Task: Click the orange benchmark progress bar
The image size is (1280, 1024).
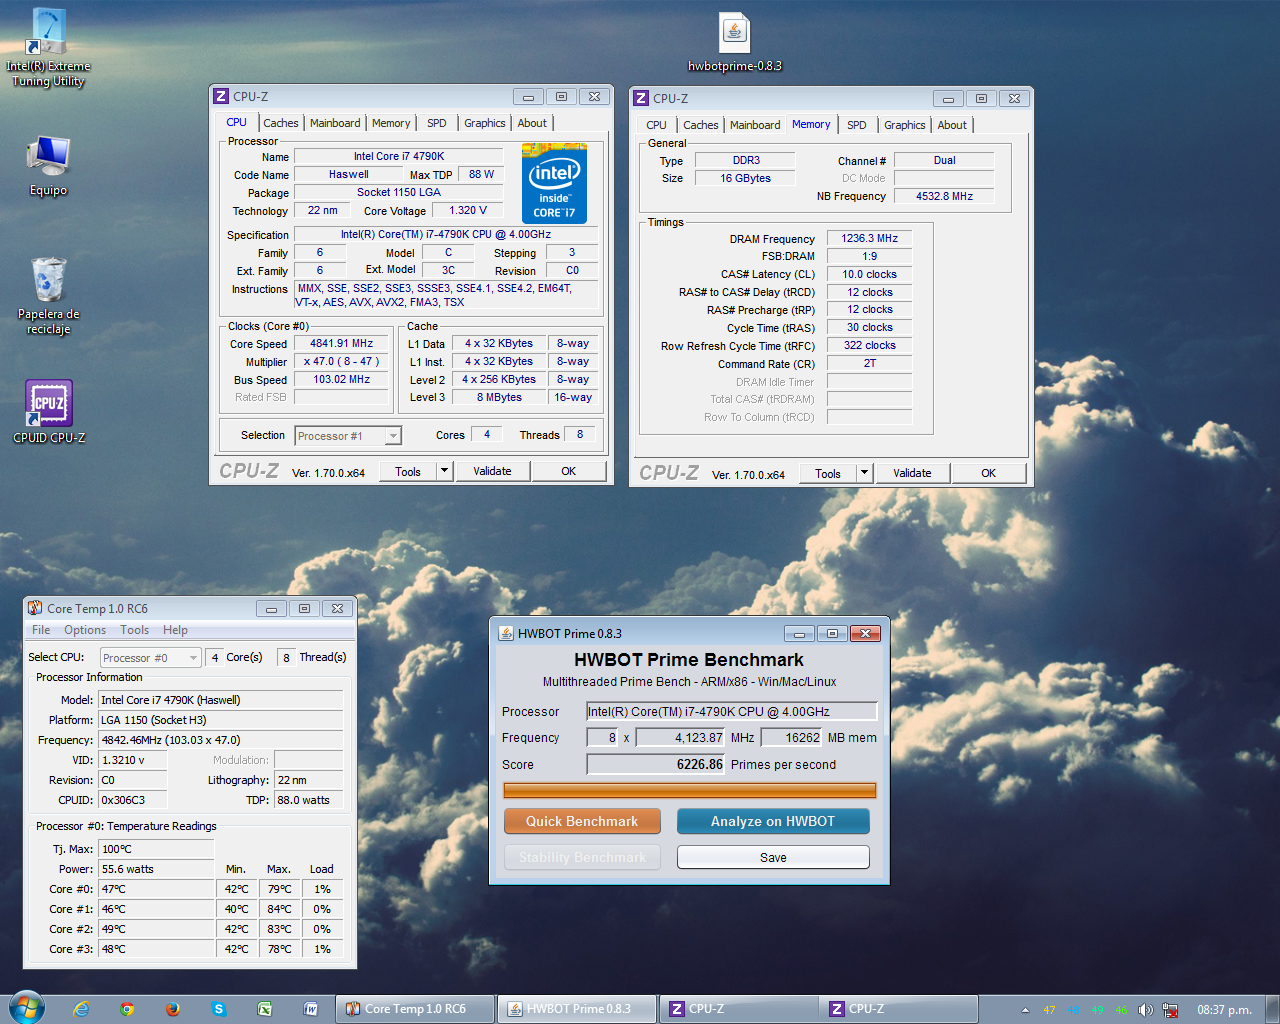Action: pyautogui.click(x=690, y=790)
